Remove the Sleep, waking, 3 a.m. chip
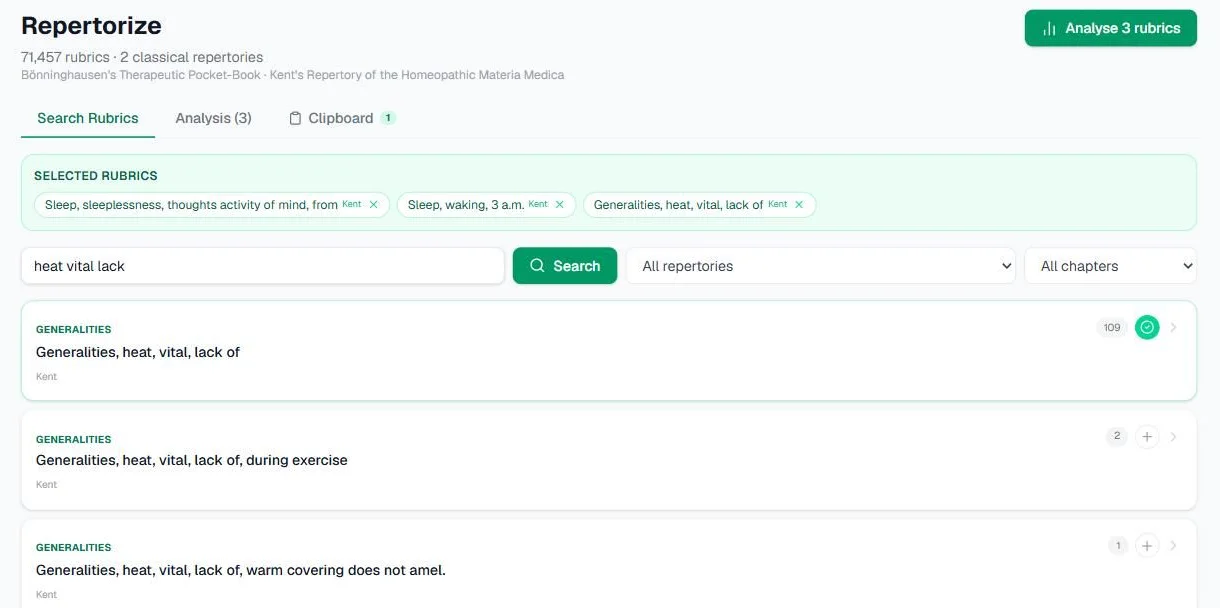Screen dimensions: 1220x608 pos(560,205)
